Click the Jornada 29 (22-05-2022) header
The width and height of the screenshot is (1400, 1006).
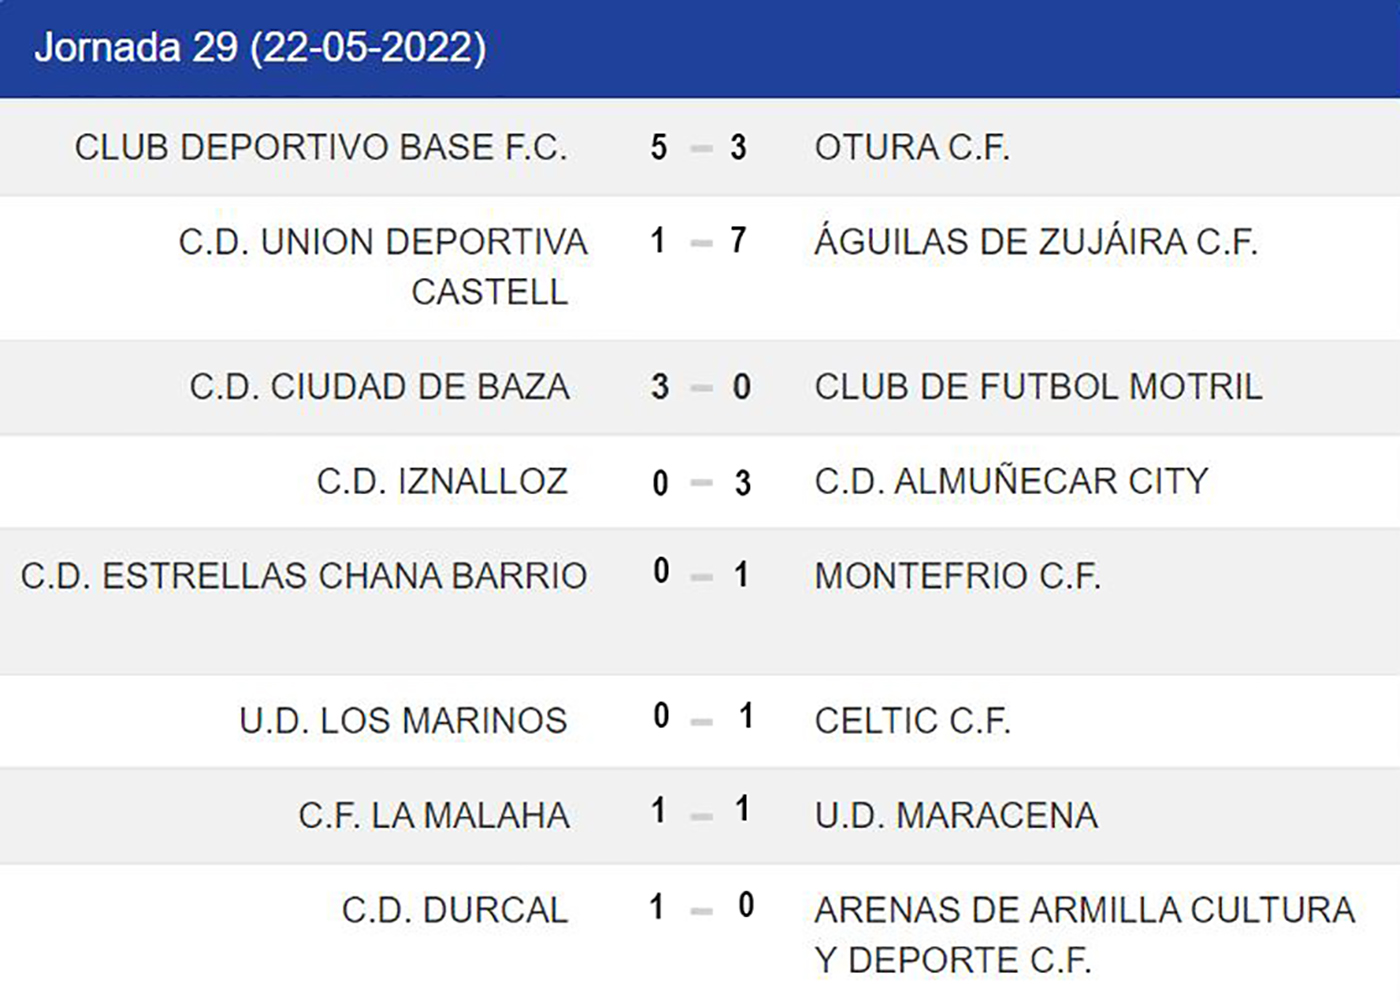tap(260, 48)
